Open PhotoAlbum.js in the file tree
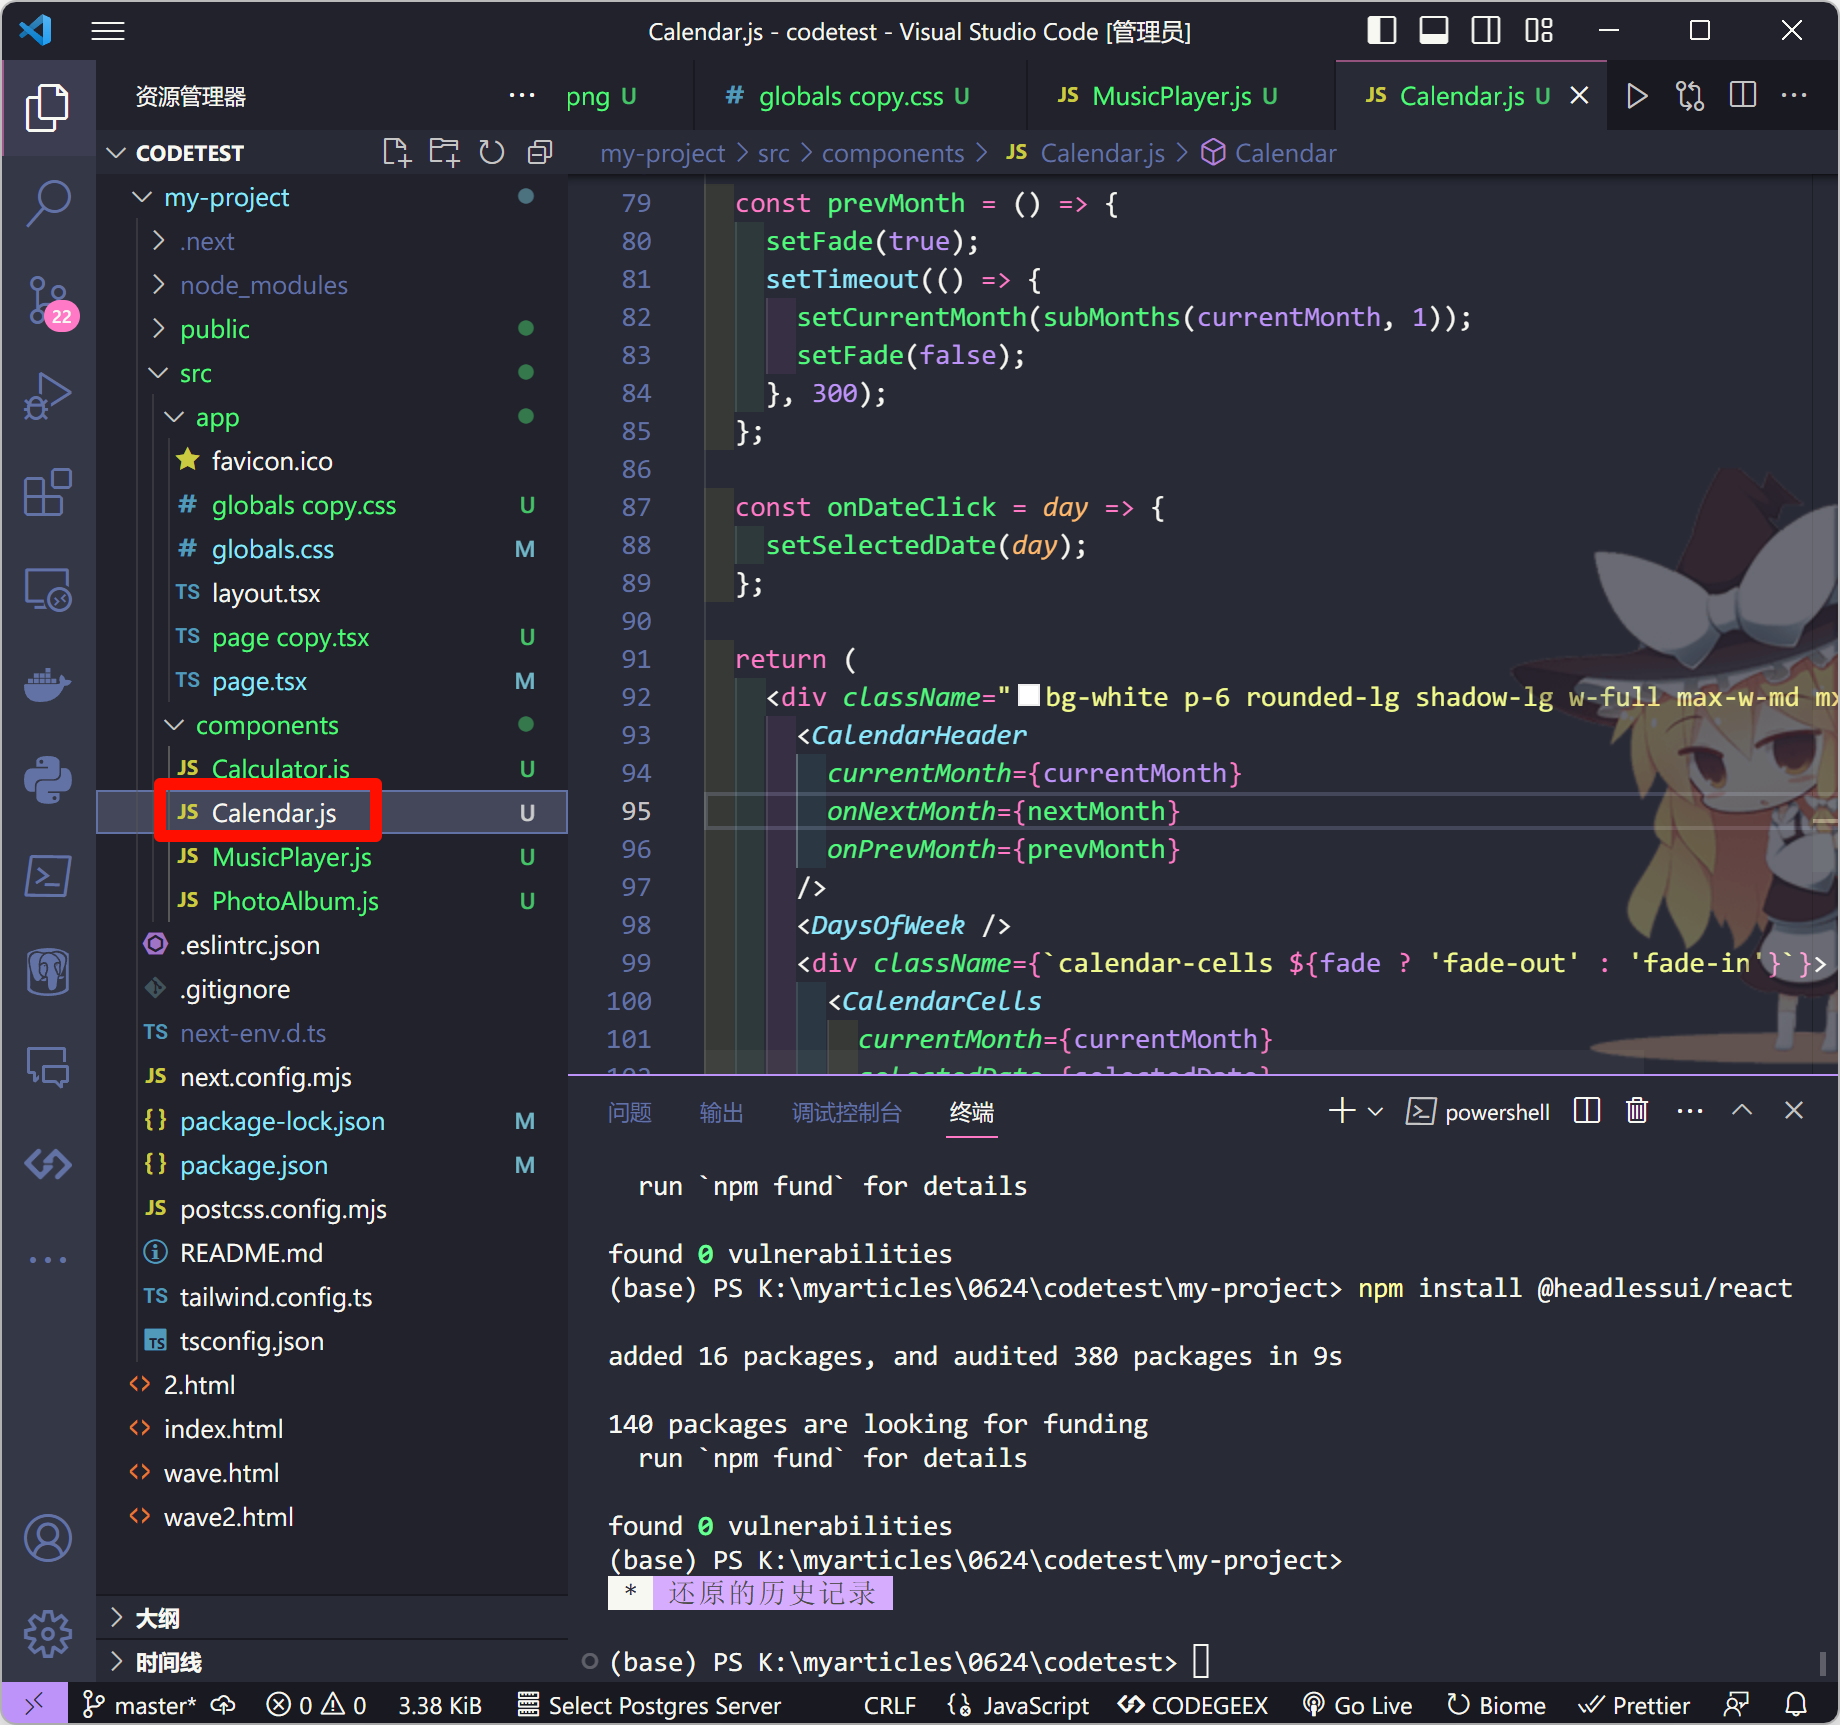Screen dimensions: 1840x1725 point(294,902)
